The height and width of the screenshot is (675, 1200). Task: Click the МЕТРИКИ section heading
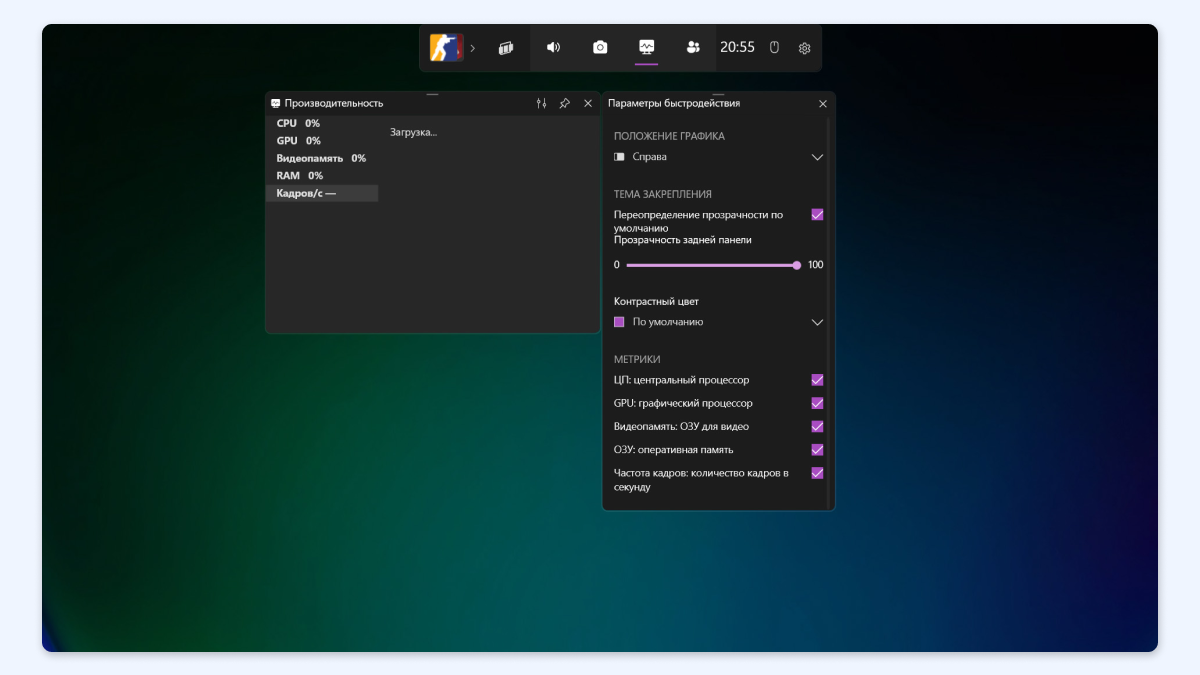point(637,359)
